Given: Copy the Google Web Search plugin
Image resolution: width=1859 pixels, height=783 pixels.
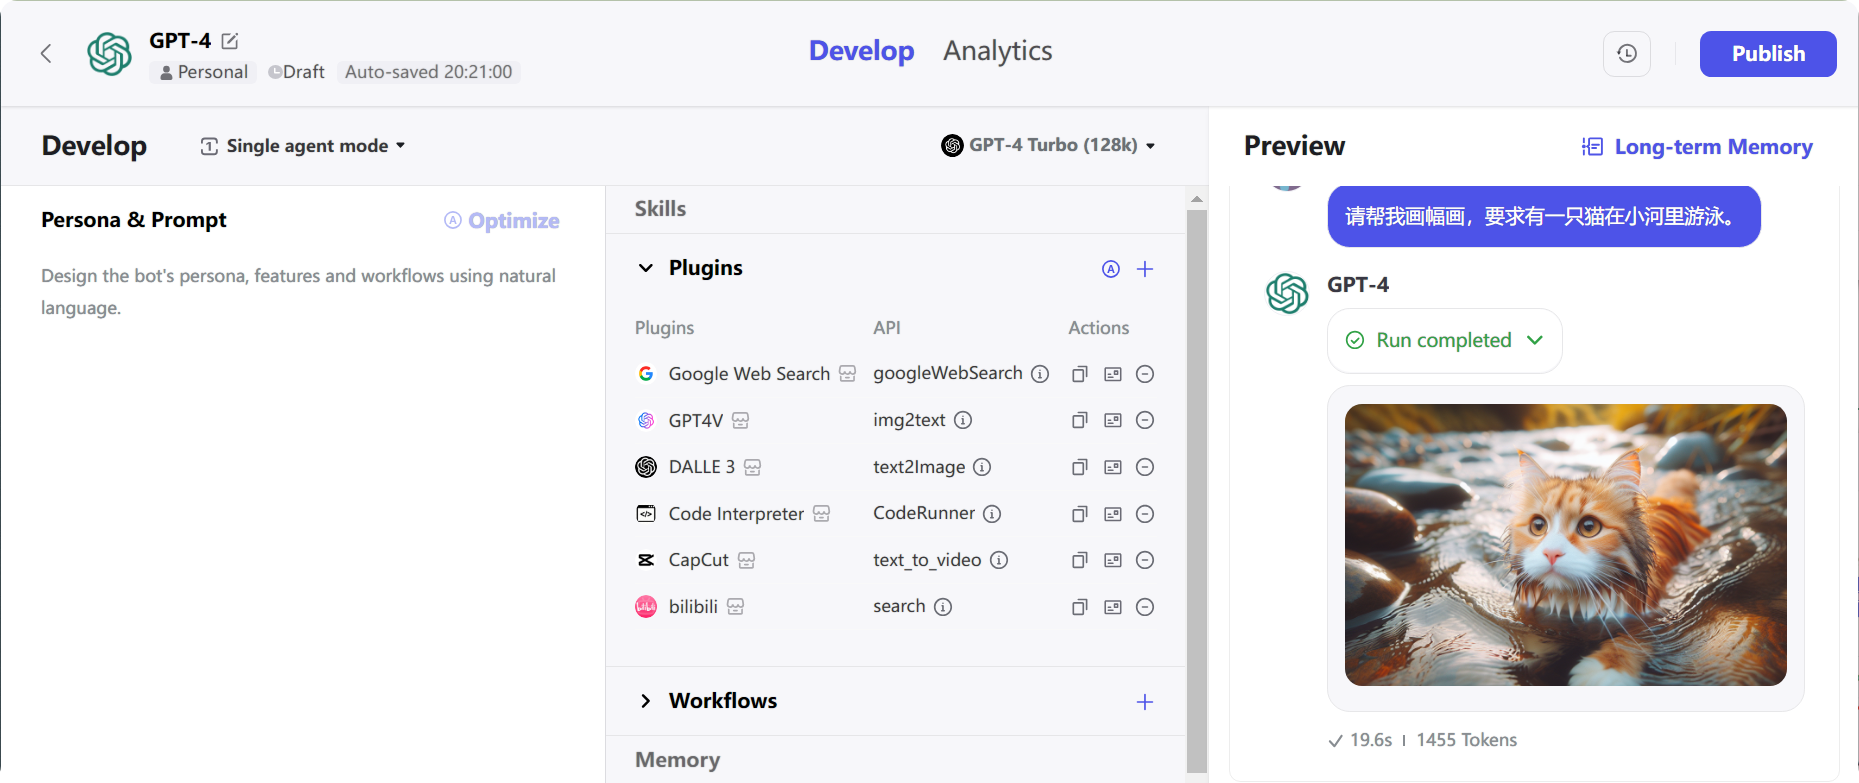Looking at the screenshot, I should 1079,374.
